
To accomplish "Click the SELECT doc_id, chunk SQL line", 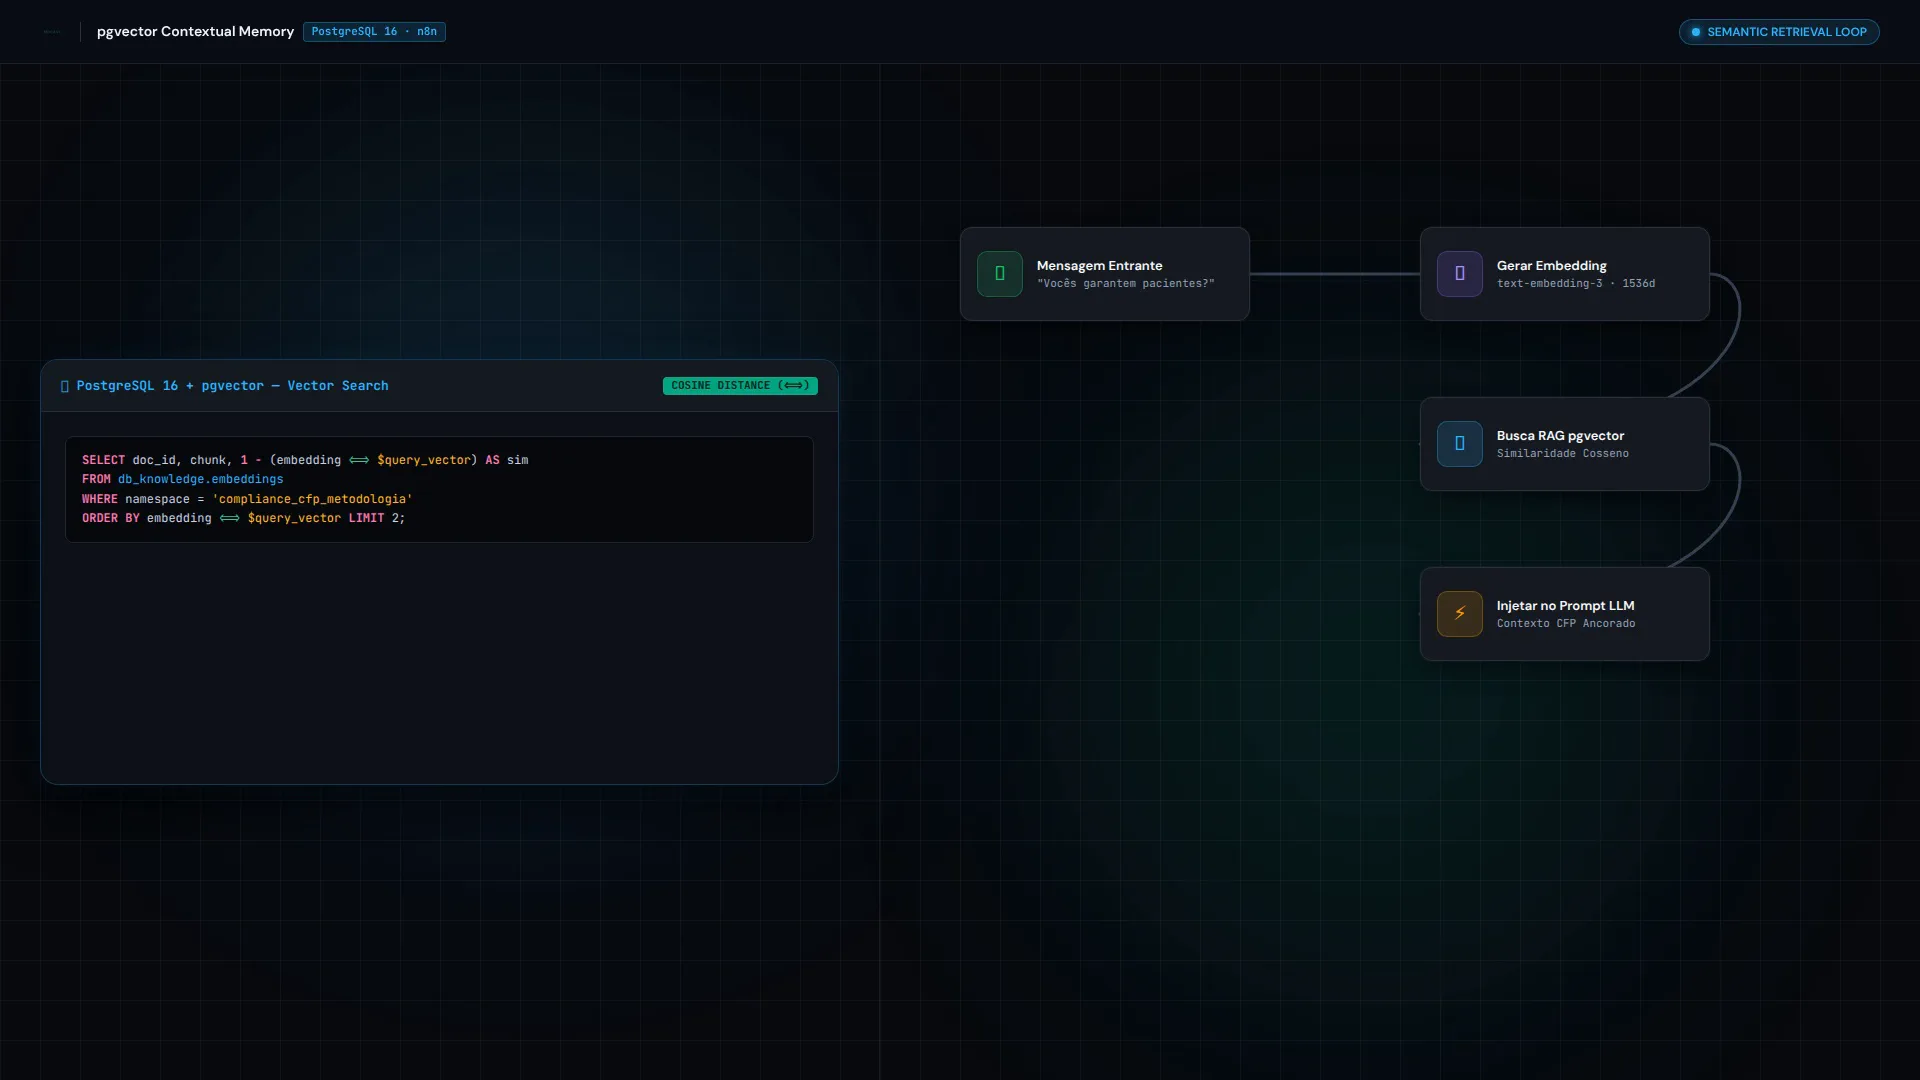I will tap(305, 460).
